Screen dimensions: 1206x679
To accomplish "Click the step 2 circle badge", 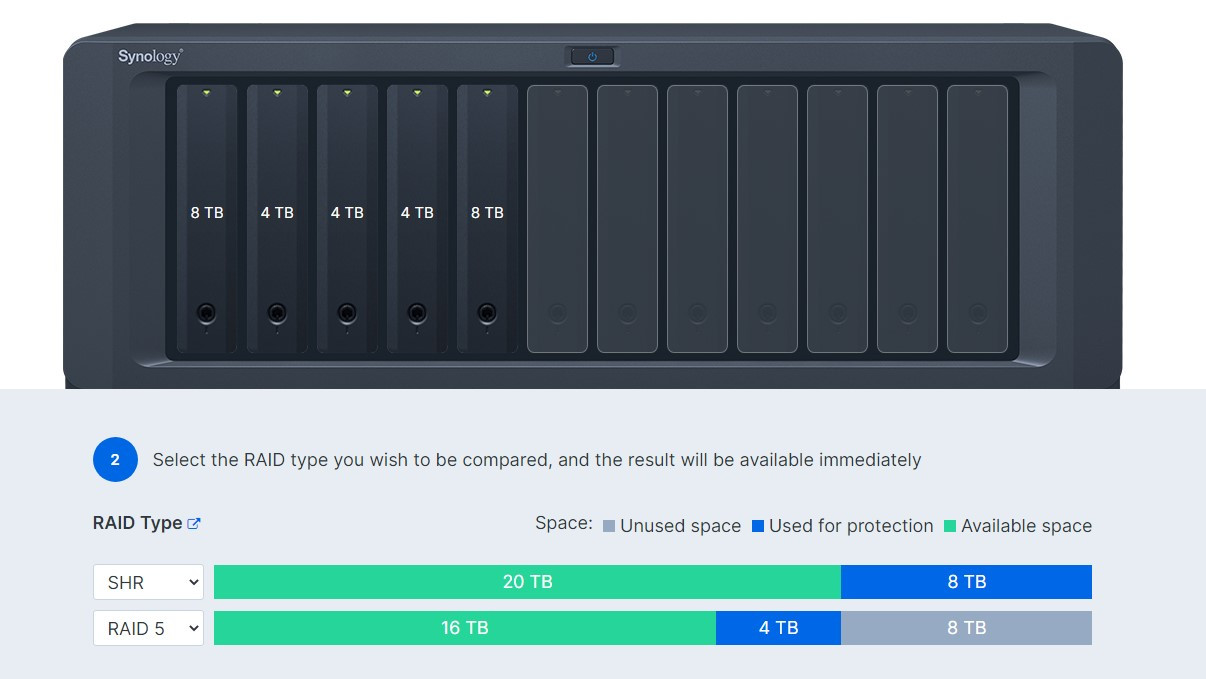I will tap(115, 460).
